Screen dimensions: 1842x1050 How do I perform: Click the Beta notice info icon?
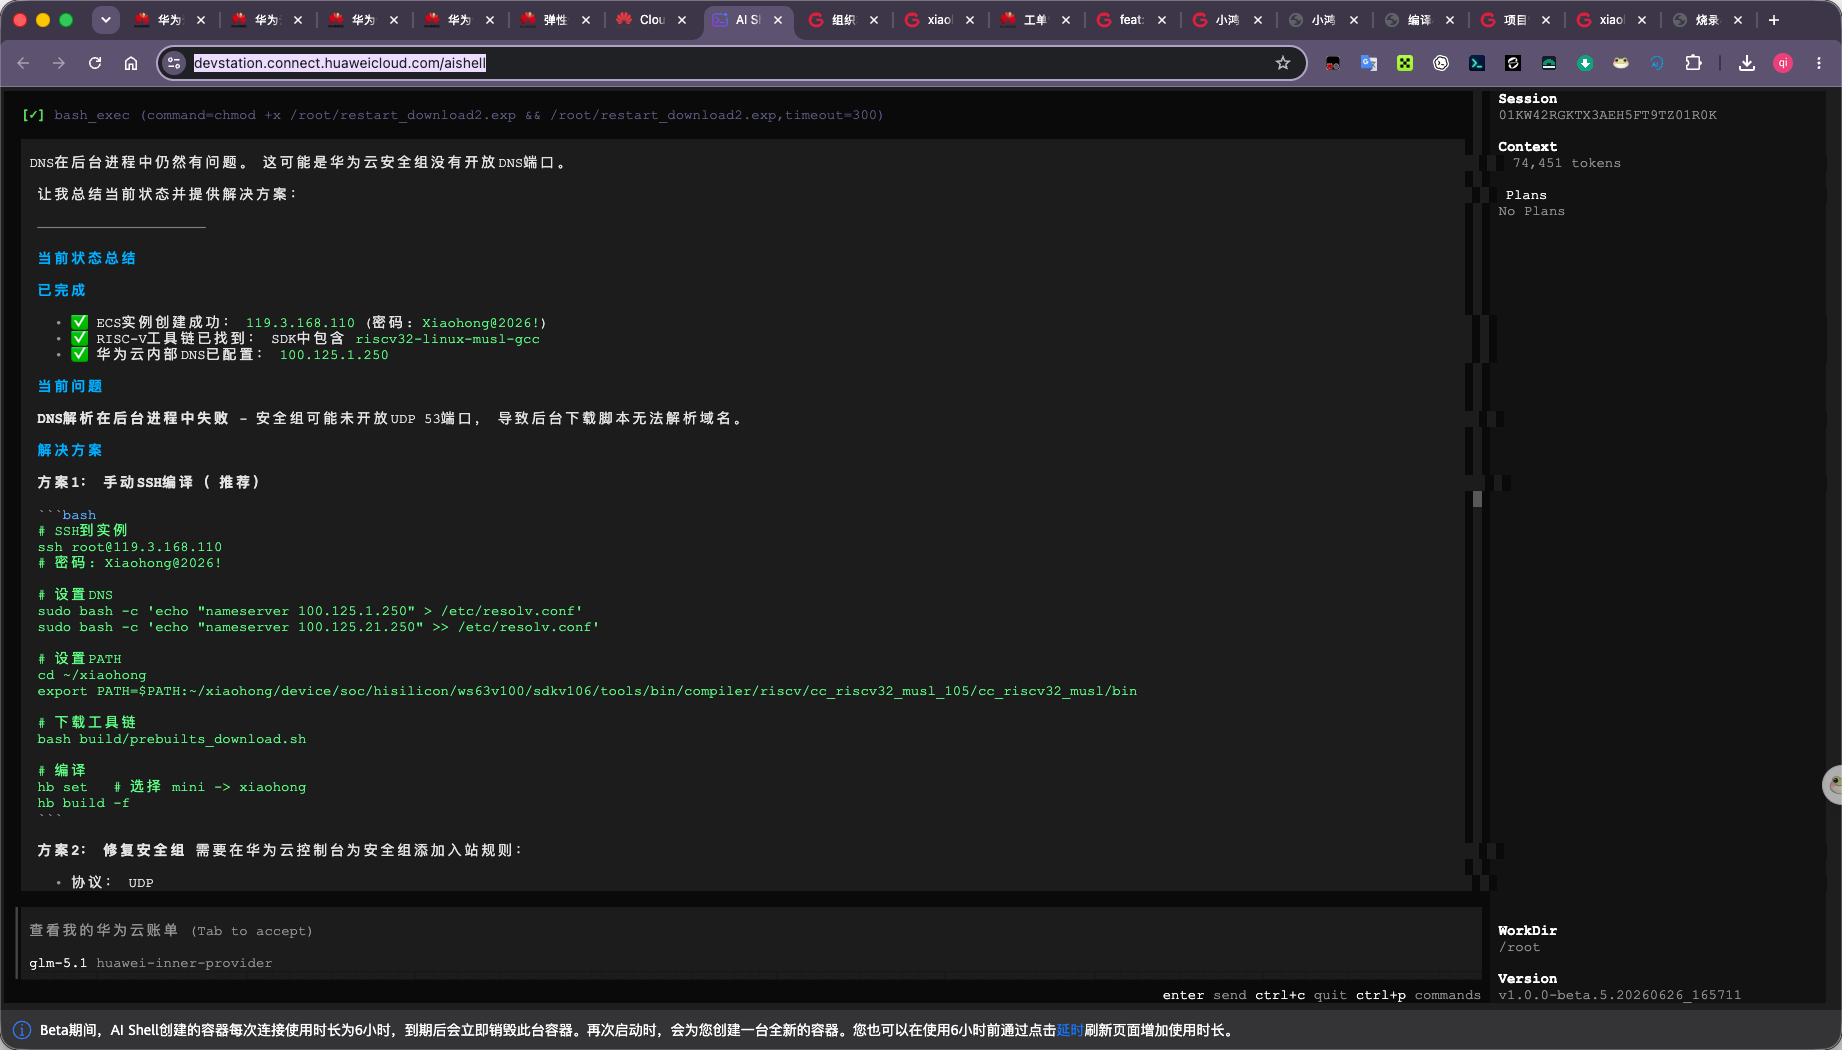pyautogui.click(x=21, y=1030)
